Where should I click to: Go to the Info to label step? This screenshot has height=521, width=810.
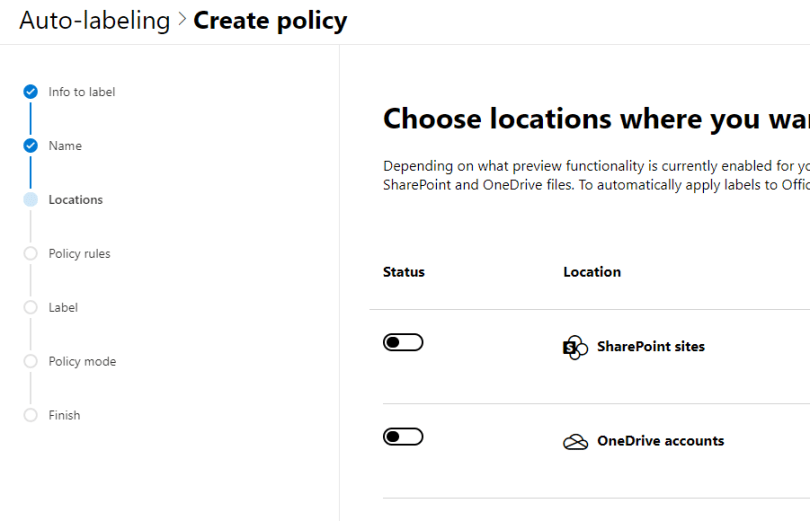[x=82, y=92]
